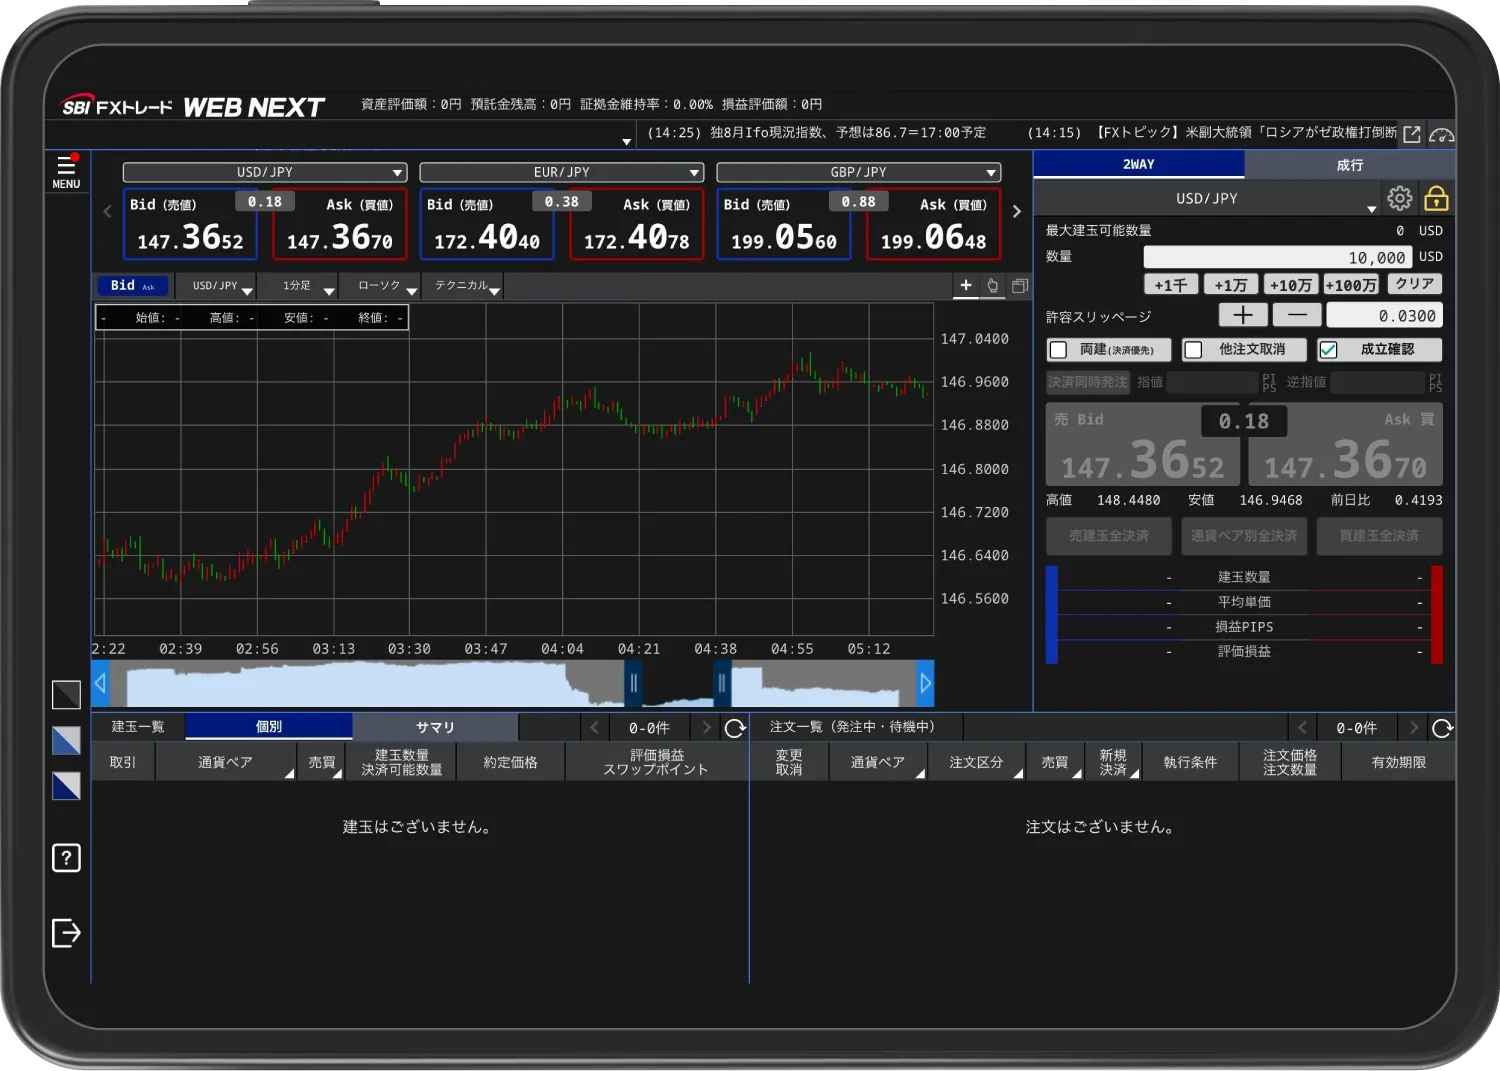Screen dimensions: 1500x1071
Task: Click the クリア button
Action: (1414, 285)
